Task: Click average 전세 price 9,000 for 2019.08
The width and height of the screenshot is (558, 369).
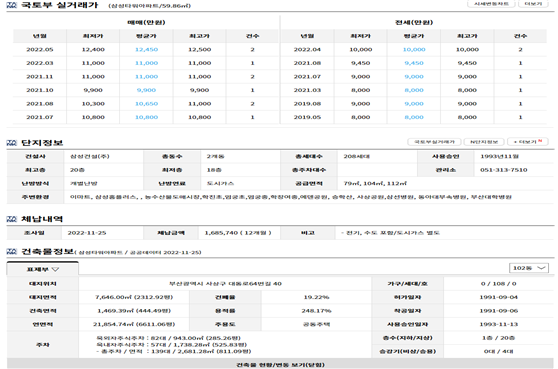Action: click(414, 104)
